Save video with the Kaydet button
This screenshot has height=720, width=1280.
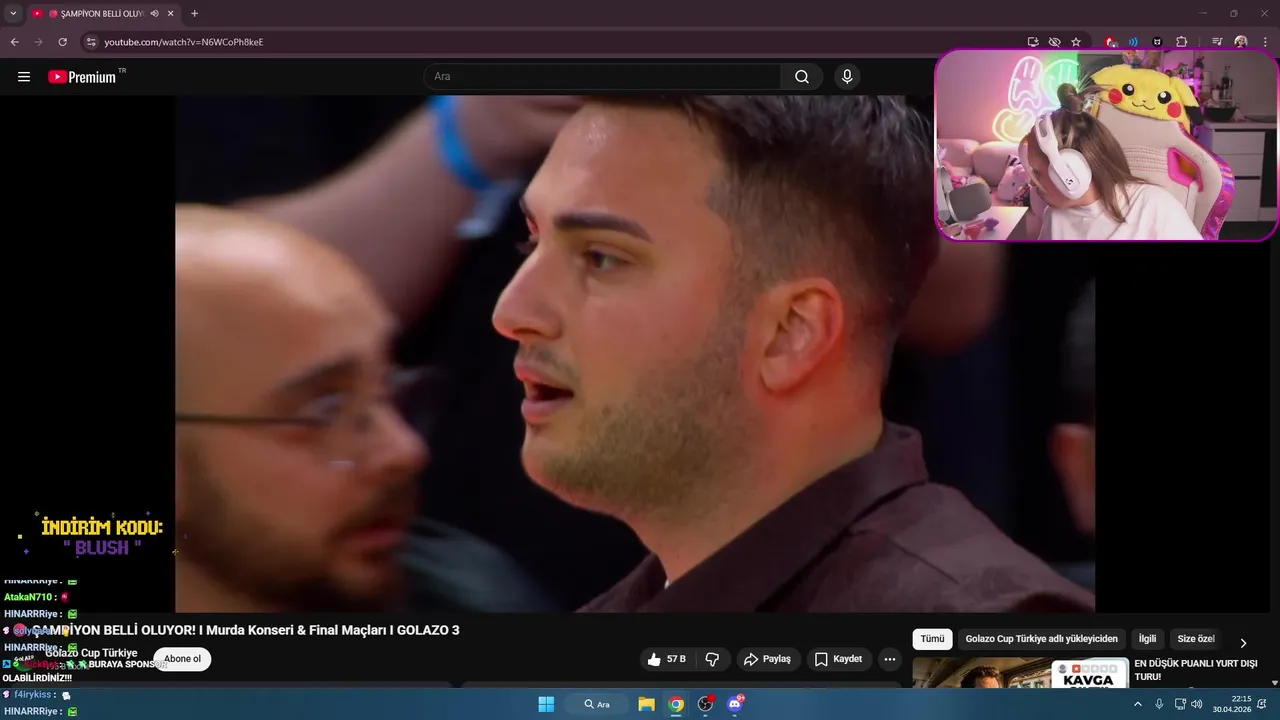[x=838, y=659]
